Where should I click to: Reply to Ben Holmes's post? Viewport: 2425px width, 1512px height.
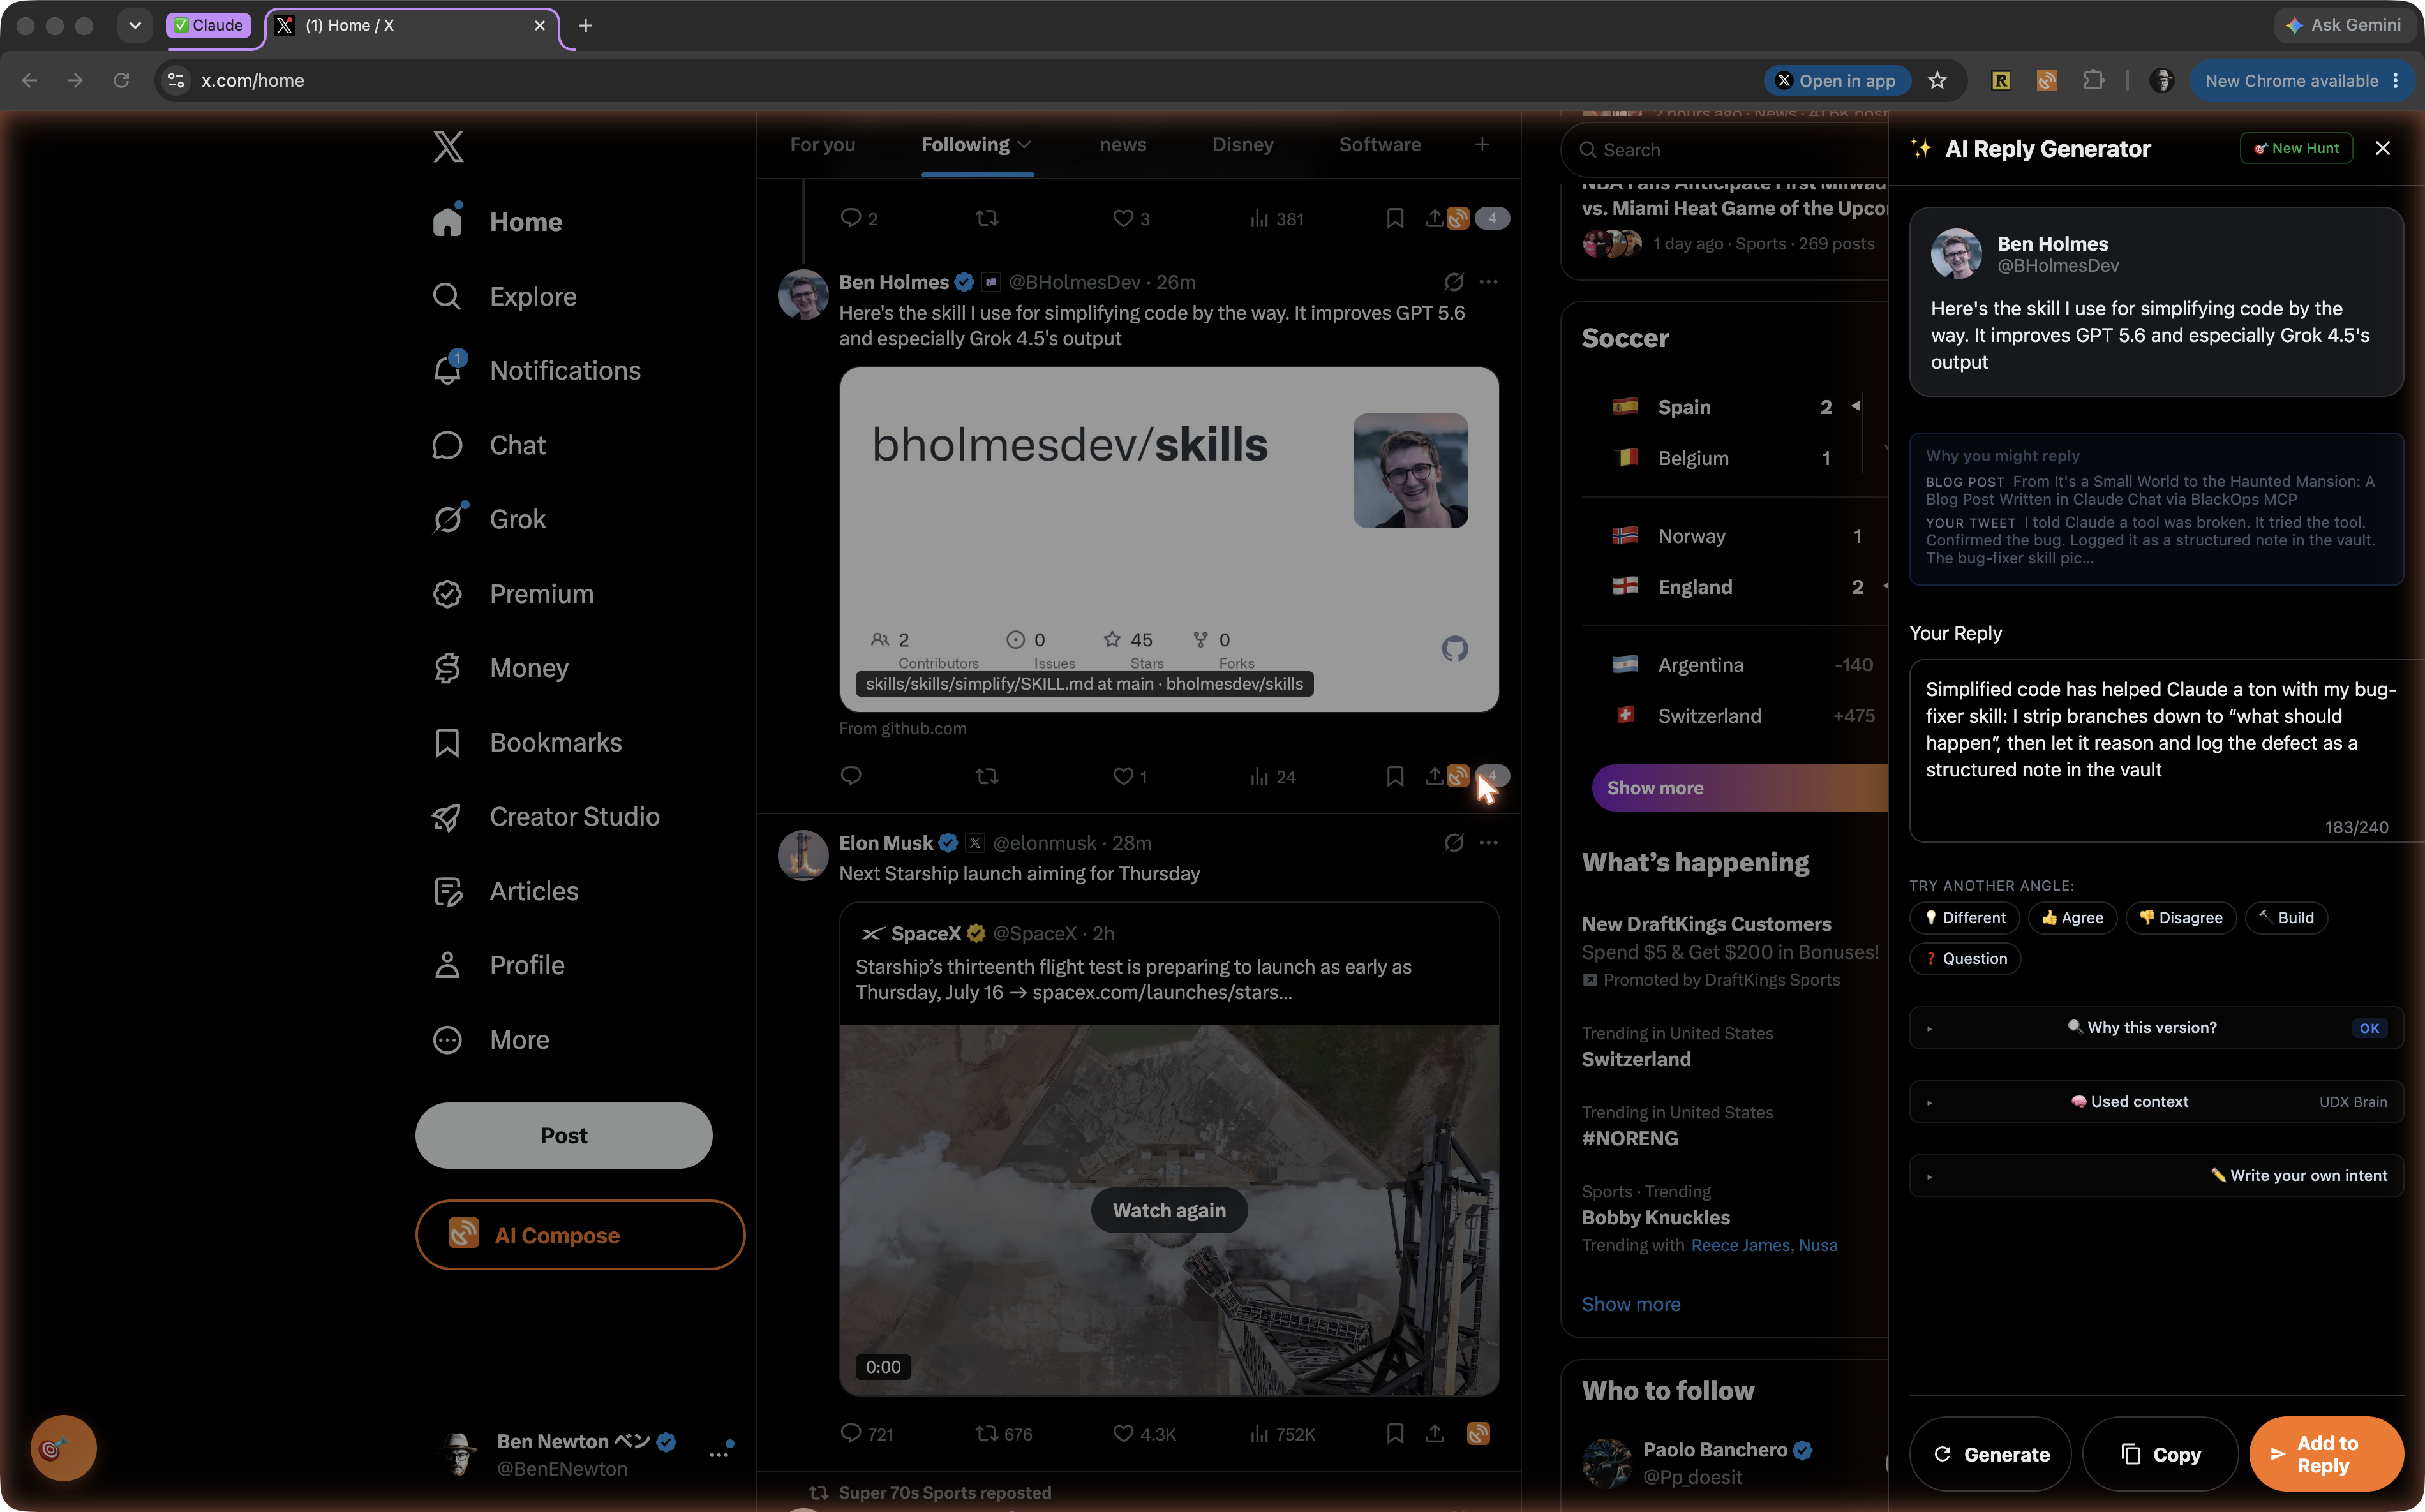point(851,776)
